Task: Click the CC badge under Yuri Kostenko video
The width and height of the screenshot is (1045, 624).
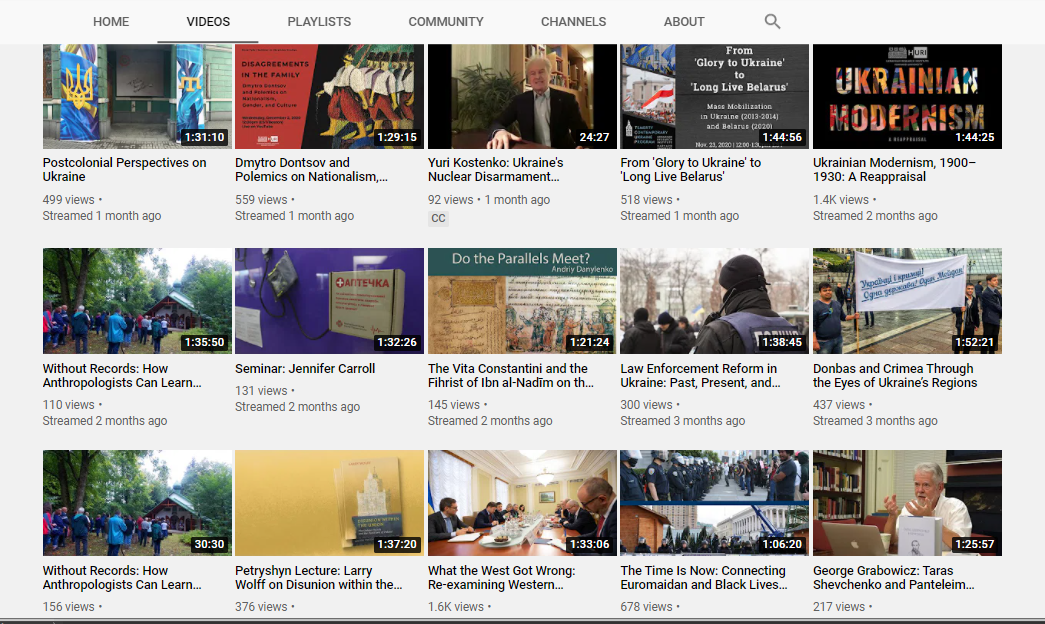Action: (x=438, y=218)
